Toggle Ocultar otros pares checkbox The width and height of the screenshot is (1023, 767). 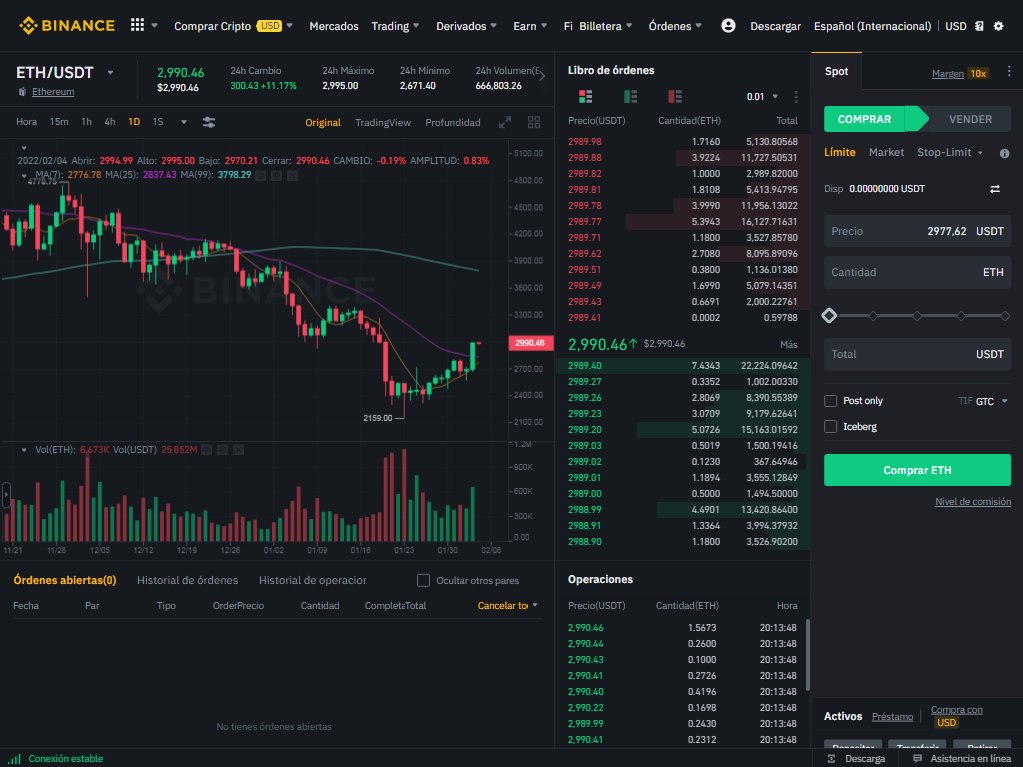coord(424,580)
